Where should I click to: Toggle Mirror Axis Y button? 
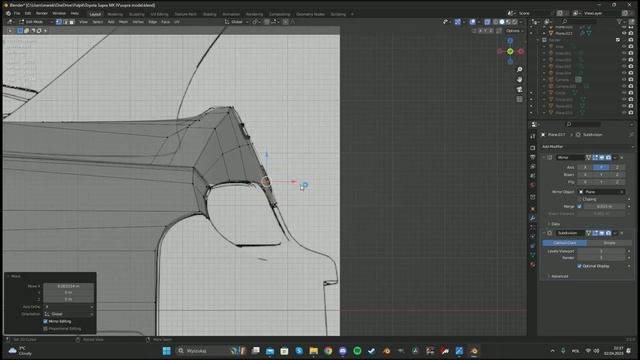tap(601, 167)
